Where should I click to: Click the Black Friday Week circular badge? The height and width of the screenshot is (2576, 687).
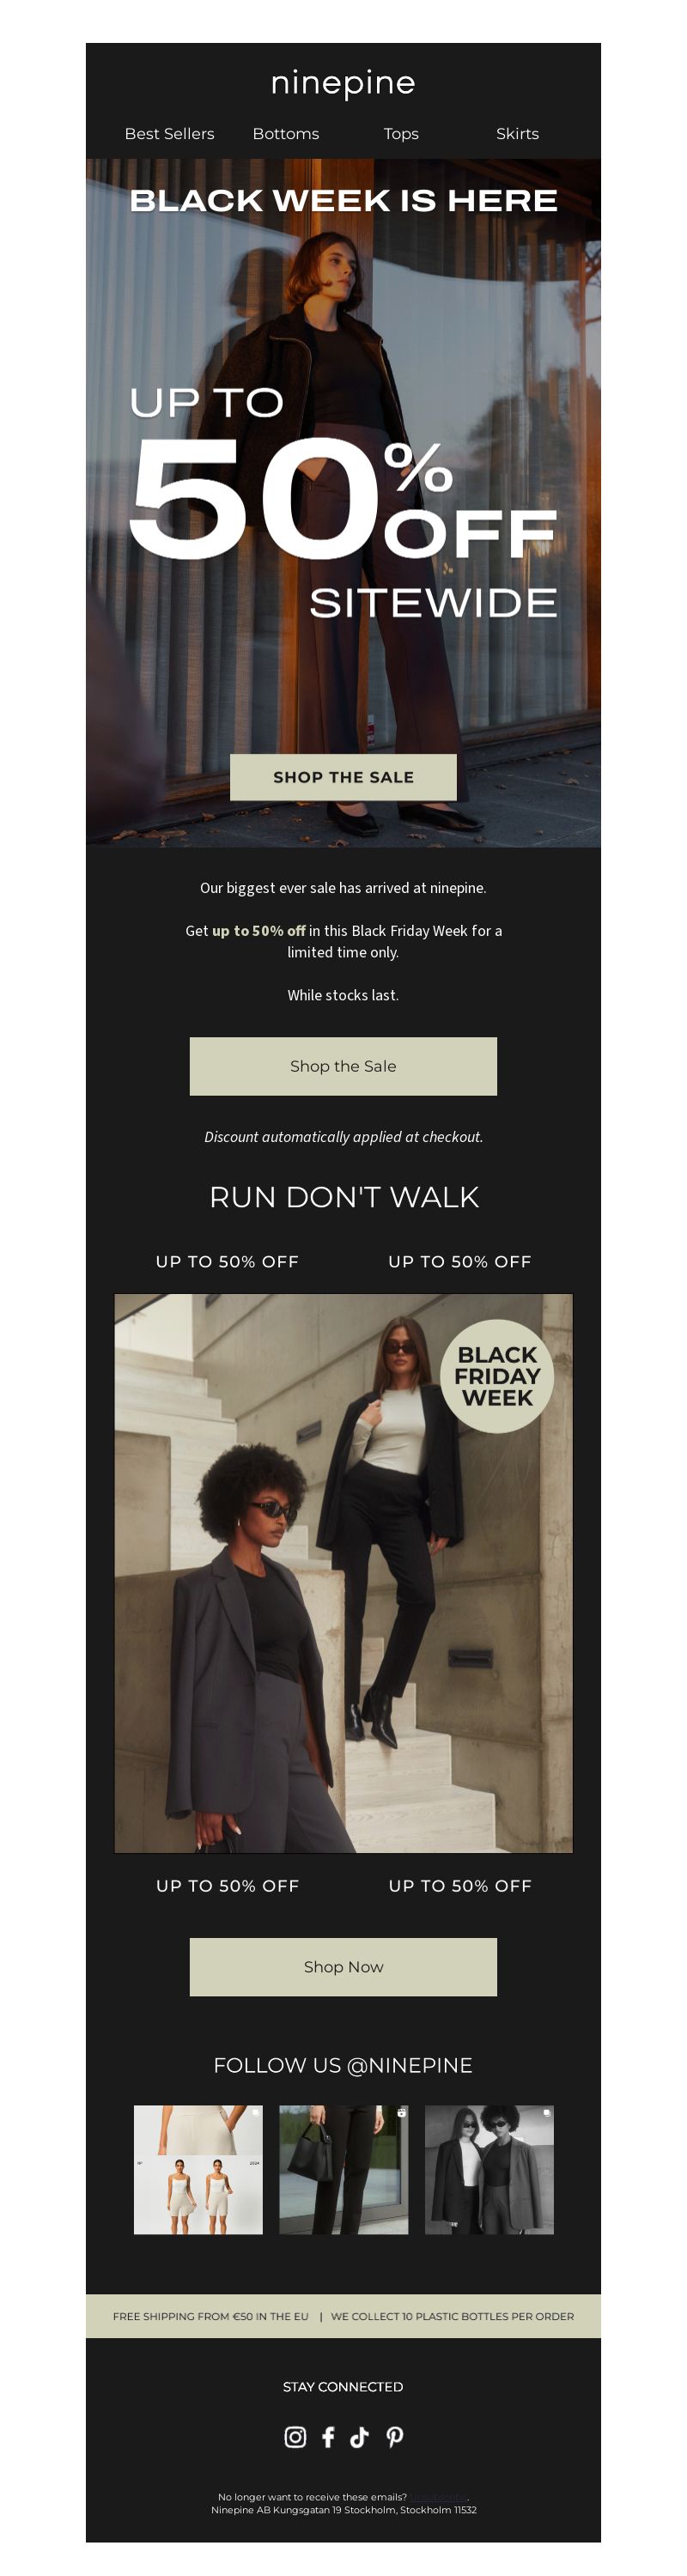(497, 1376)
